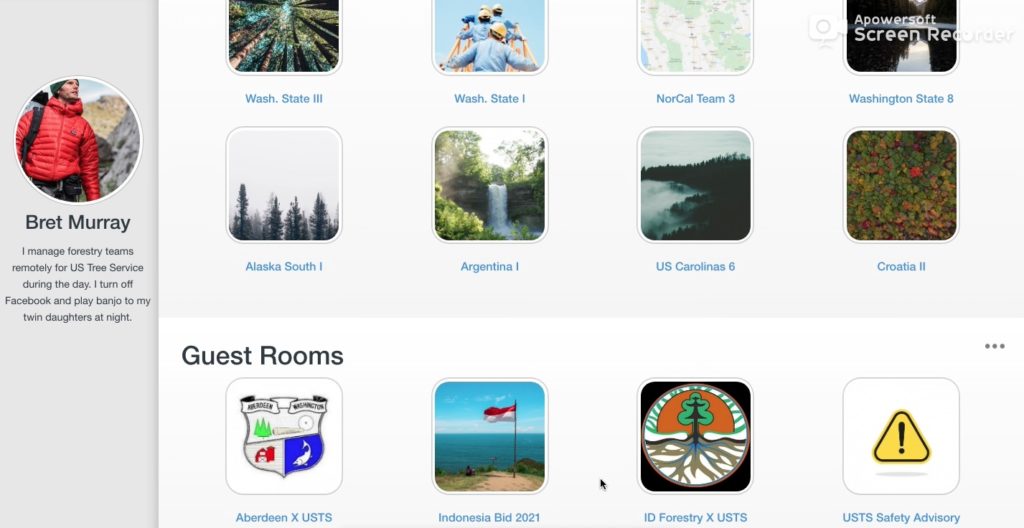The height and width of the screenshot is (528, 1024).
Task: Open the Wash. State III tree canopy thumbnail
Action: click(x=284, y=36)
